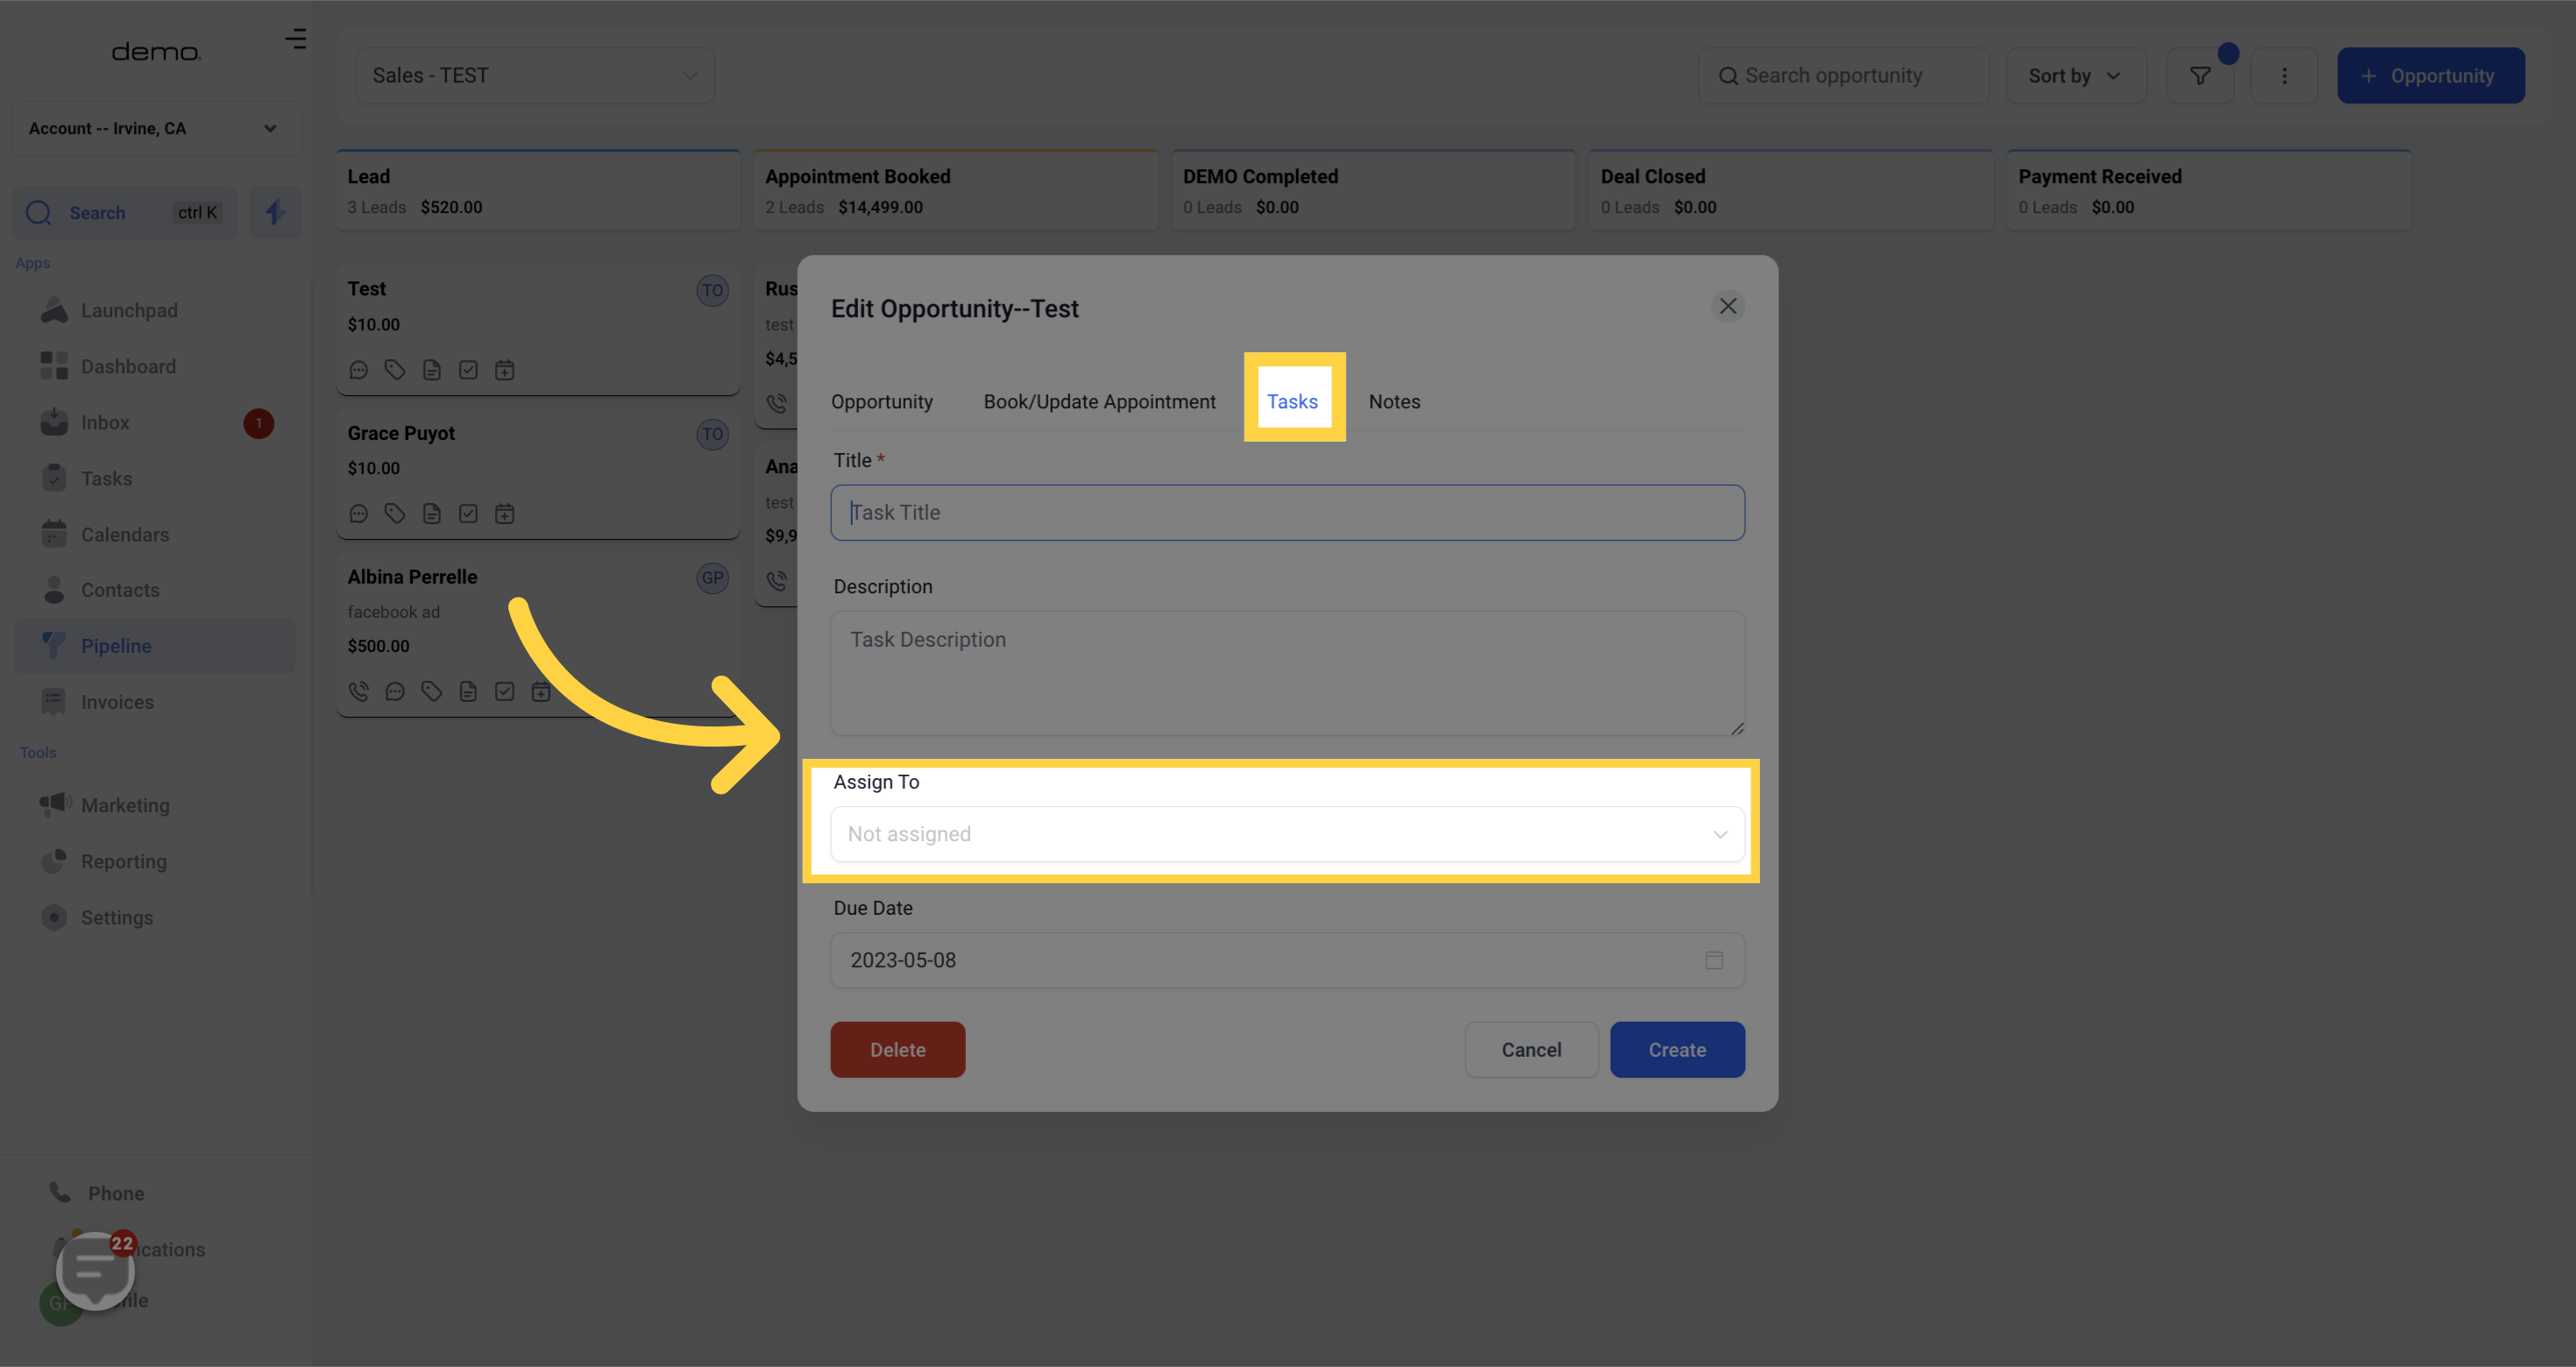The image size is (2576, 1367).
Task: Open Calendars in the sidebar
Action: click(125, 534)
